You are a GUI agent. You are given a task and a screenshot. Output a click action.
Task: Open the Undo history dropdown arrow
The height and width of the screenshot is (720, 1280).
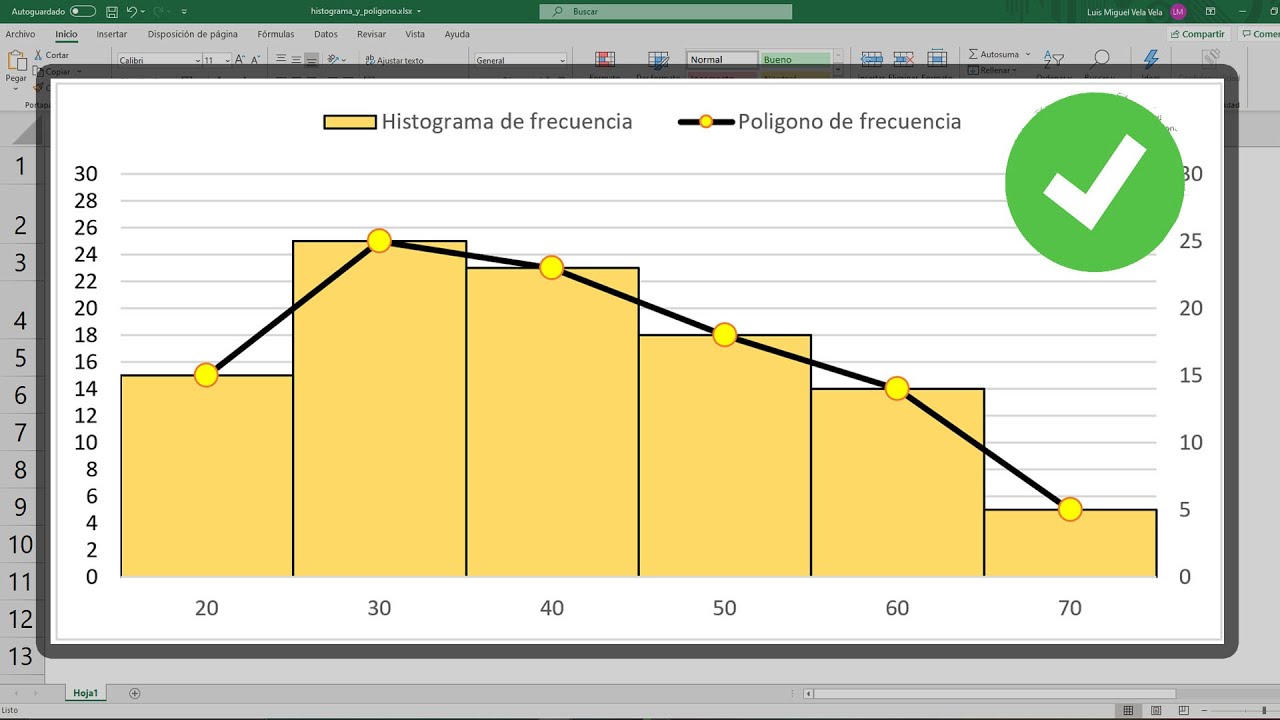coord(142,11)
